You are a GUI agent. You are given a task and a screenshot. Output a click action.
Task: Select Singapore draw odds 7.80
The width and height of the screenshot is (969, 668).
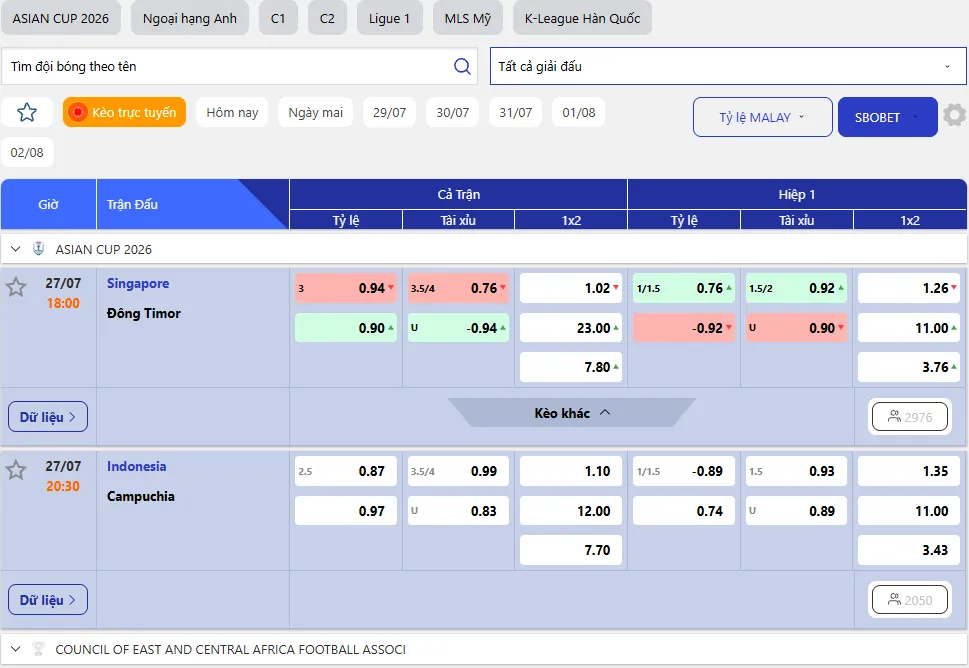[570, 367]
